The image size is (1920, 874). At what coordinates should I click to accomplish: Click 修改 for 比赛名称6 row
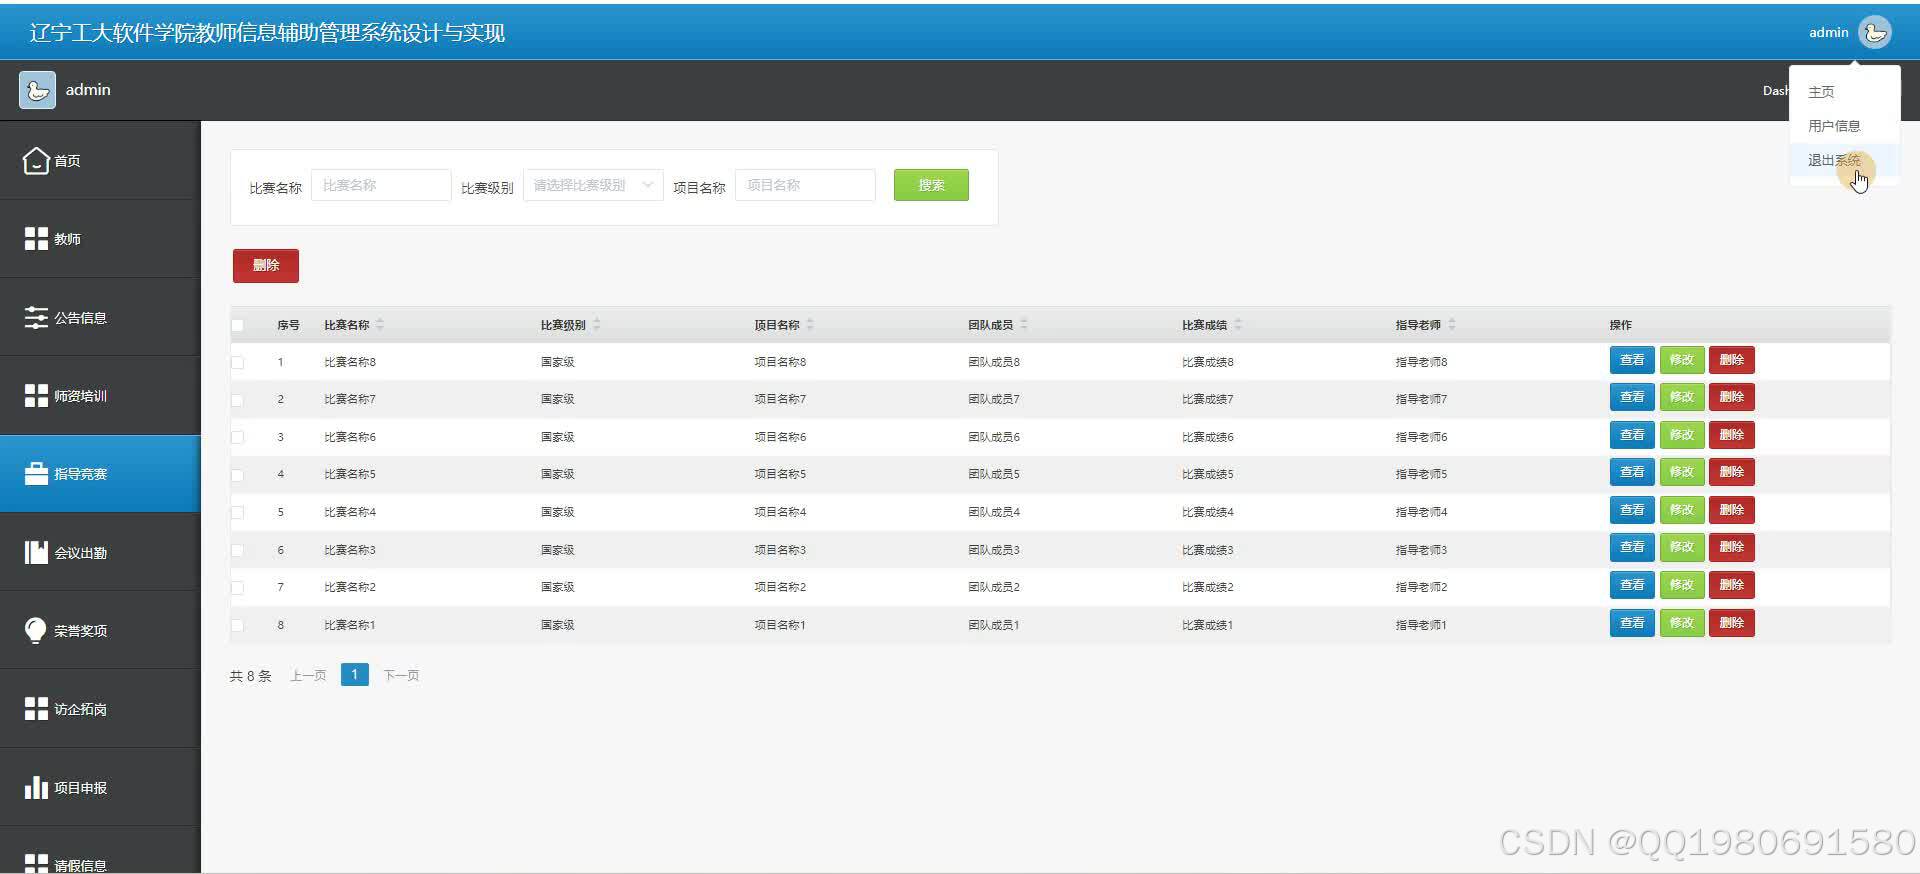point(1682,435)
